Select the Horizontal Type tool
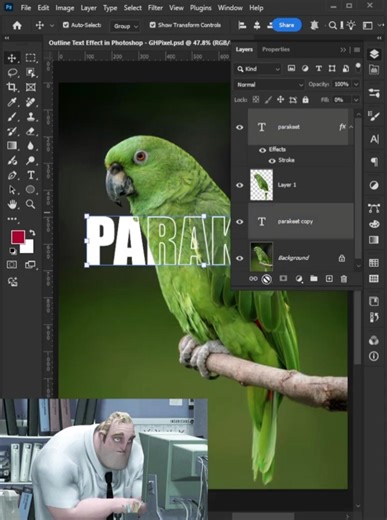The height and width of the screenshot is (520, 387). [31, 175]
